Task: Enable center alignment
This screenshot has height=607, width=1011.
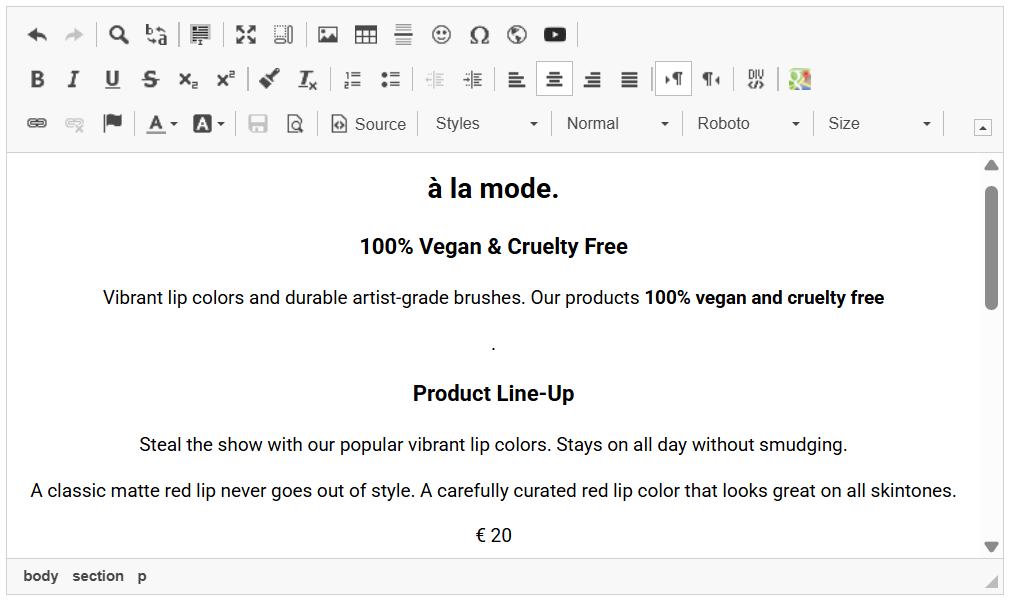Action: 554,79
